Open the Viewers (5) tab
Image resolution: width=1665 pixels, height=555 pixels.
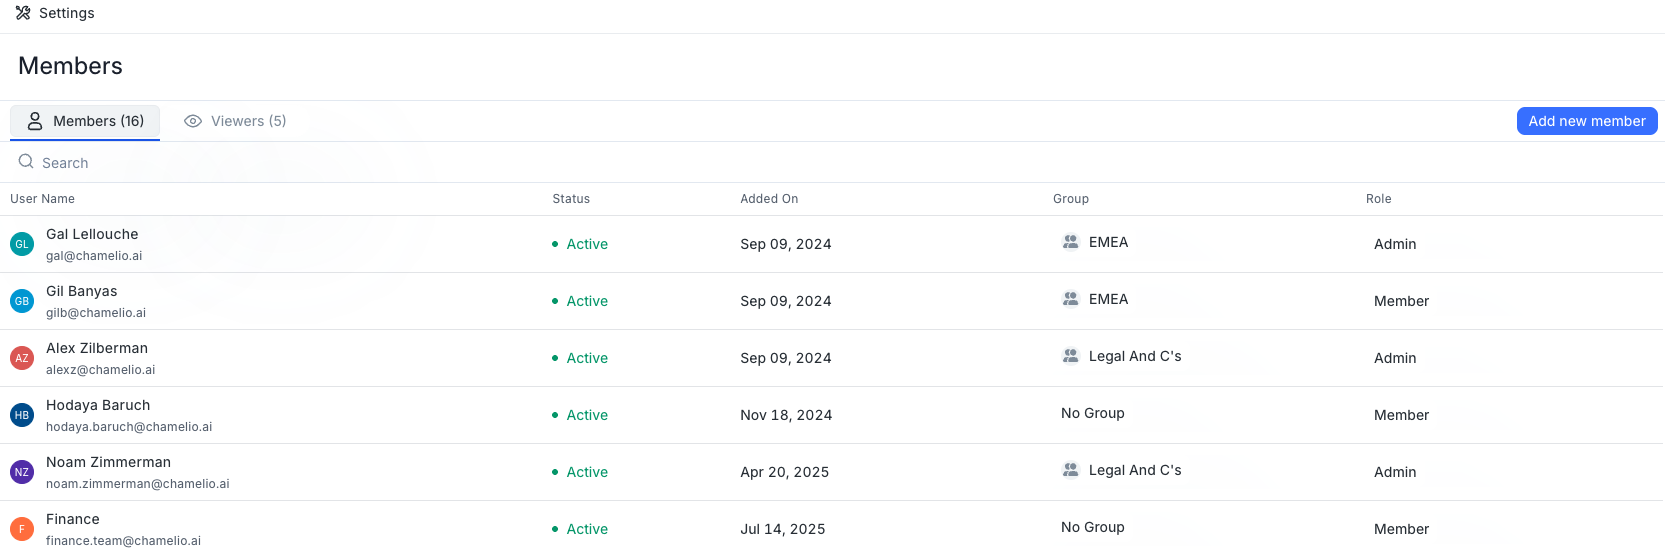click(x=236, y=121)
